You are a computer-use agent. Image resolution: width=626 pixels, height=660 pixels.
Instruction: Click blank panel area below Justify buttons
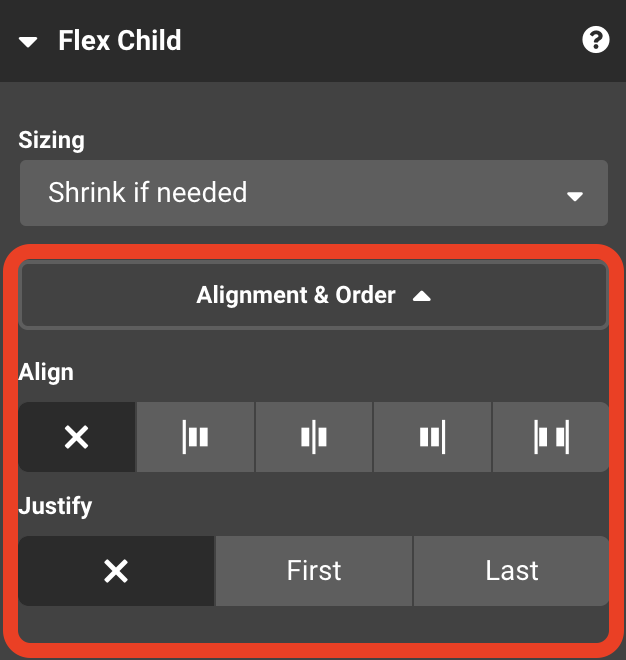pyautogui.click(x=313, y=623)
